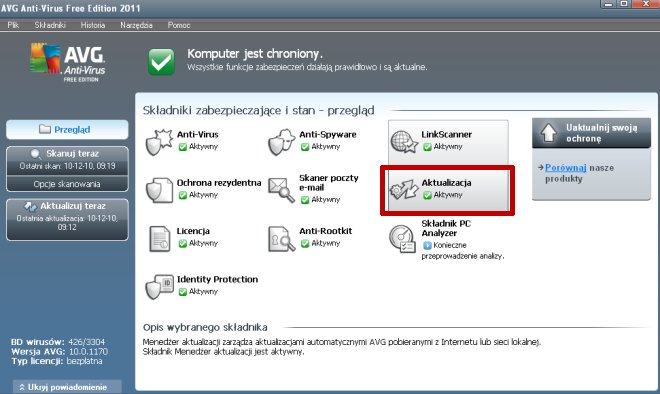Select the Anti-Spyware component icon
The height and width of the screenshot is (394, 660).
click(x=282, y=142)
